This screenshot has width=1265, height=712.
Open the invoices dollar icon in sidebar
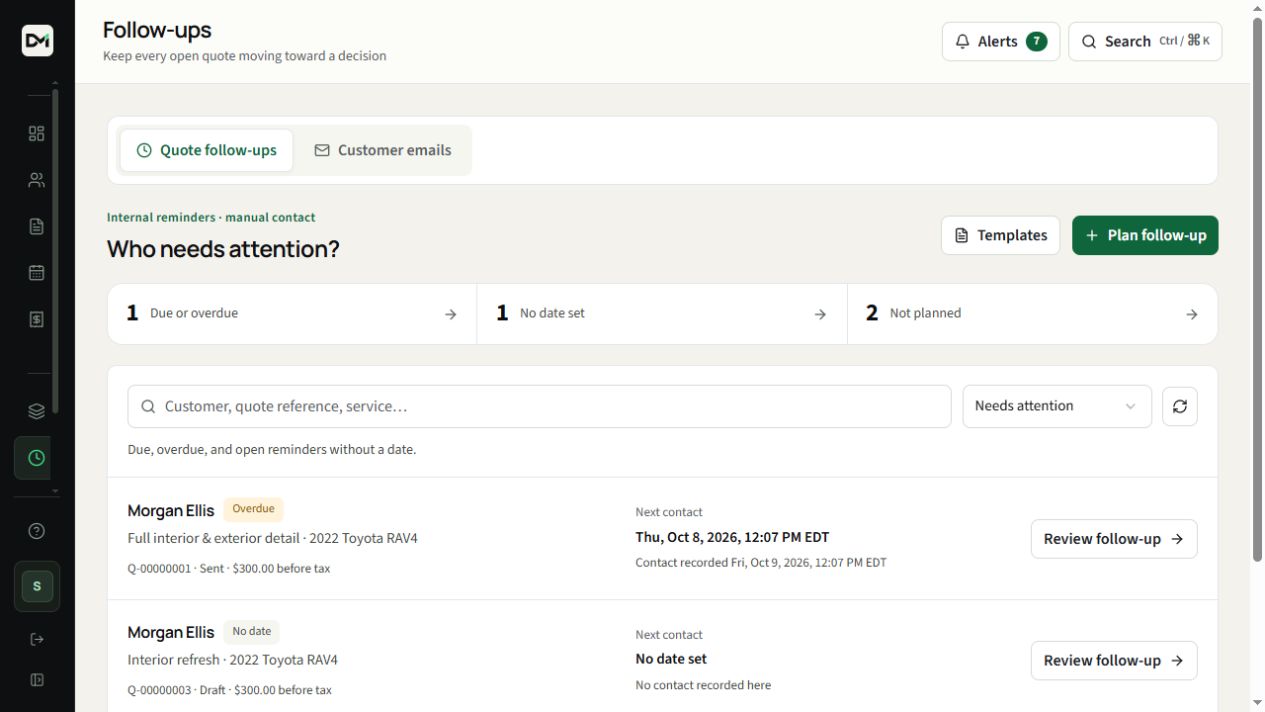click(37, 319)
